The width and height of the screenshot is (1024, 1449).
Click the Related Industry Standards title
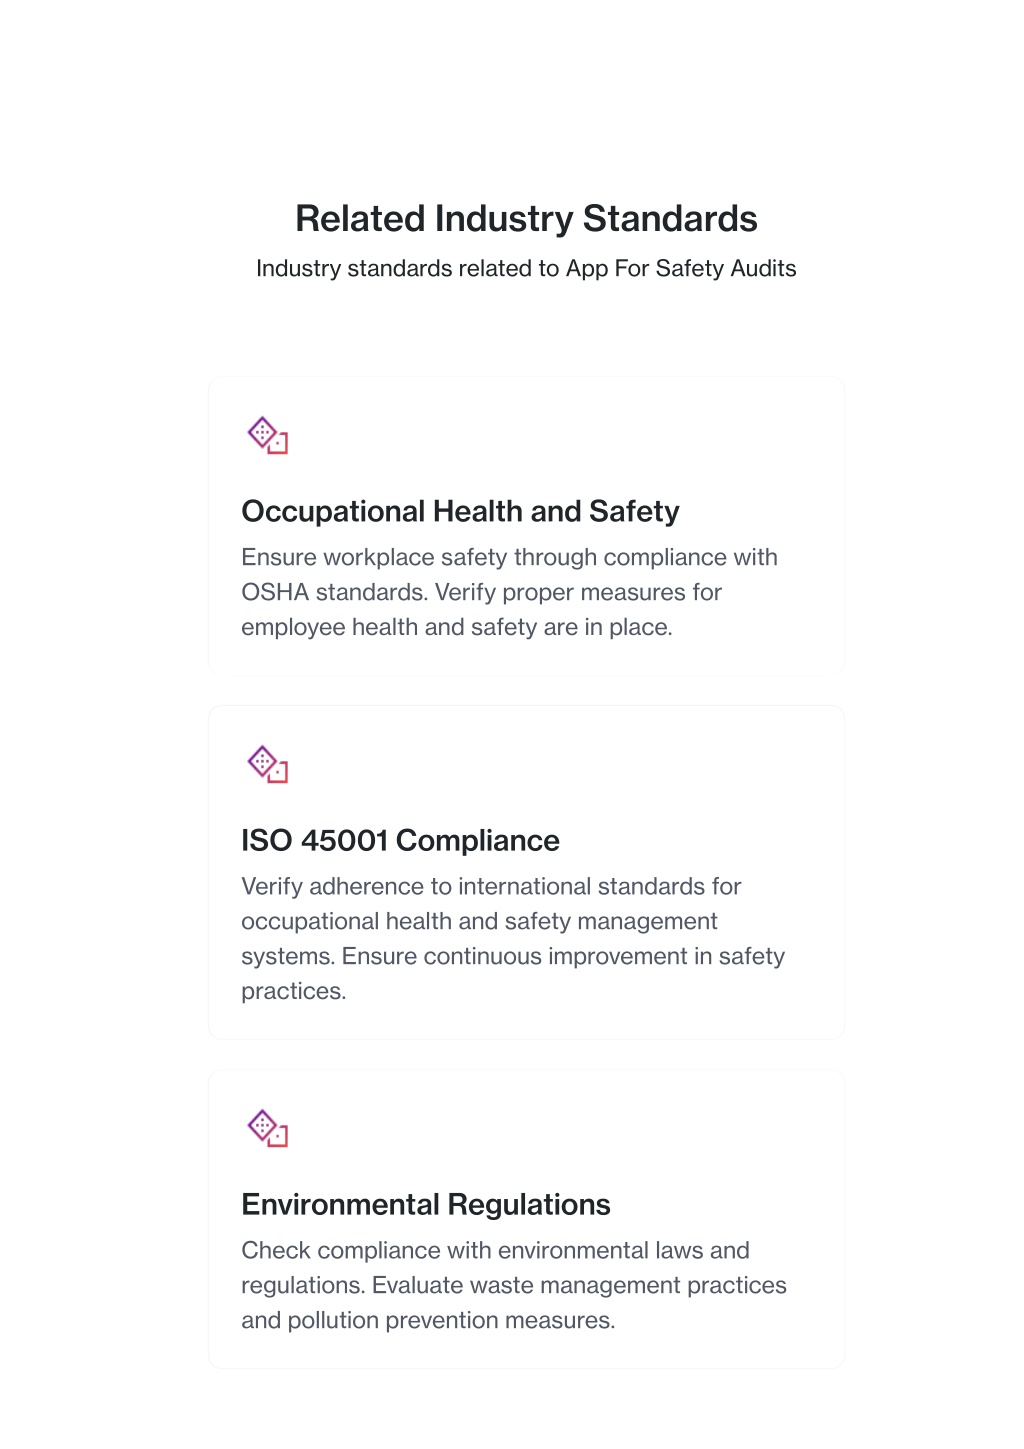point(526,218)
